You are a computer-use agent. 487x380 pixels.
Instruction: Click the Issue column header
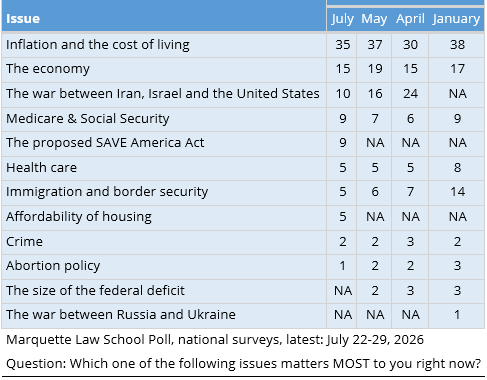click(x=23, y=19)
